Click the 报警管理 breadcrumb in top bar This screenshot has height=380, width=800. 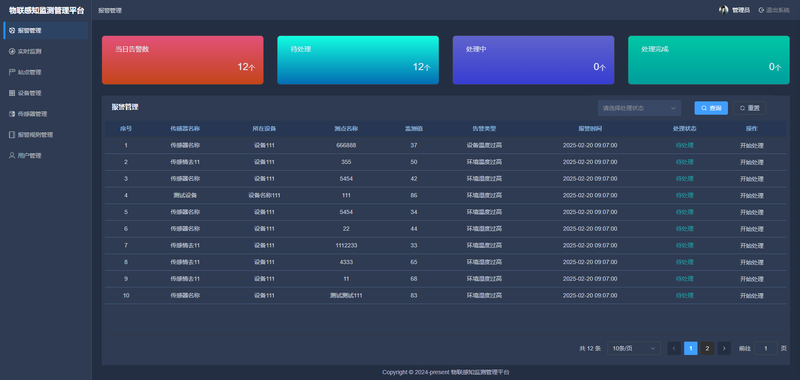[x=110, y=10]
